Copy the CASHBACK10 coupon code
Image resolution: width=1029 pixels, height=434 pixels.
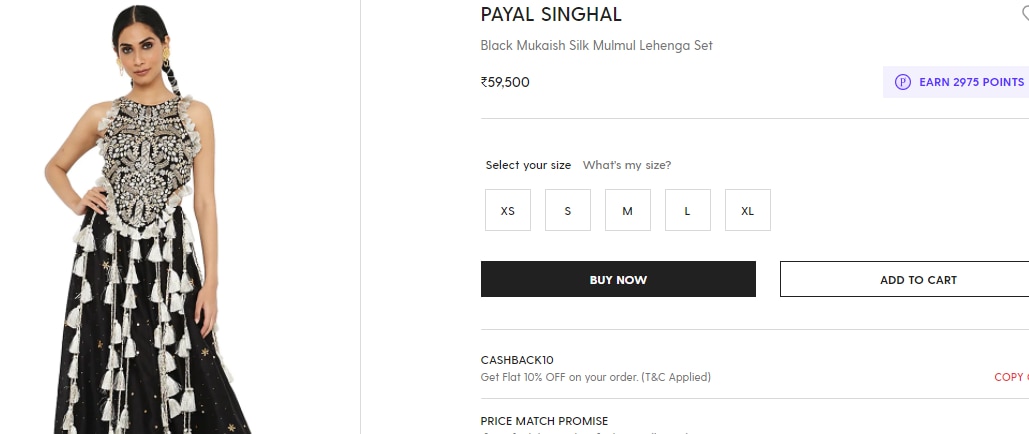tap(1010, 377)
